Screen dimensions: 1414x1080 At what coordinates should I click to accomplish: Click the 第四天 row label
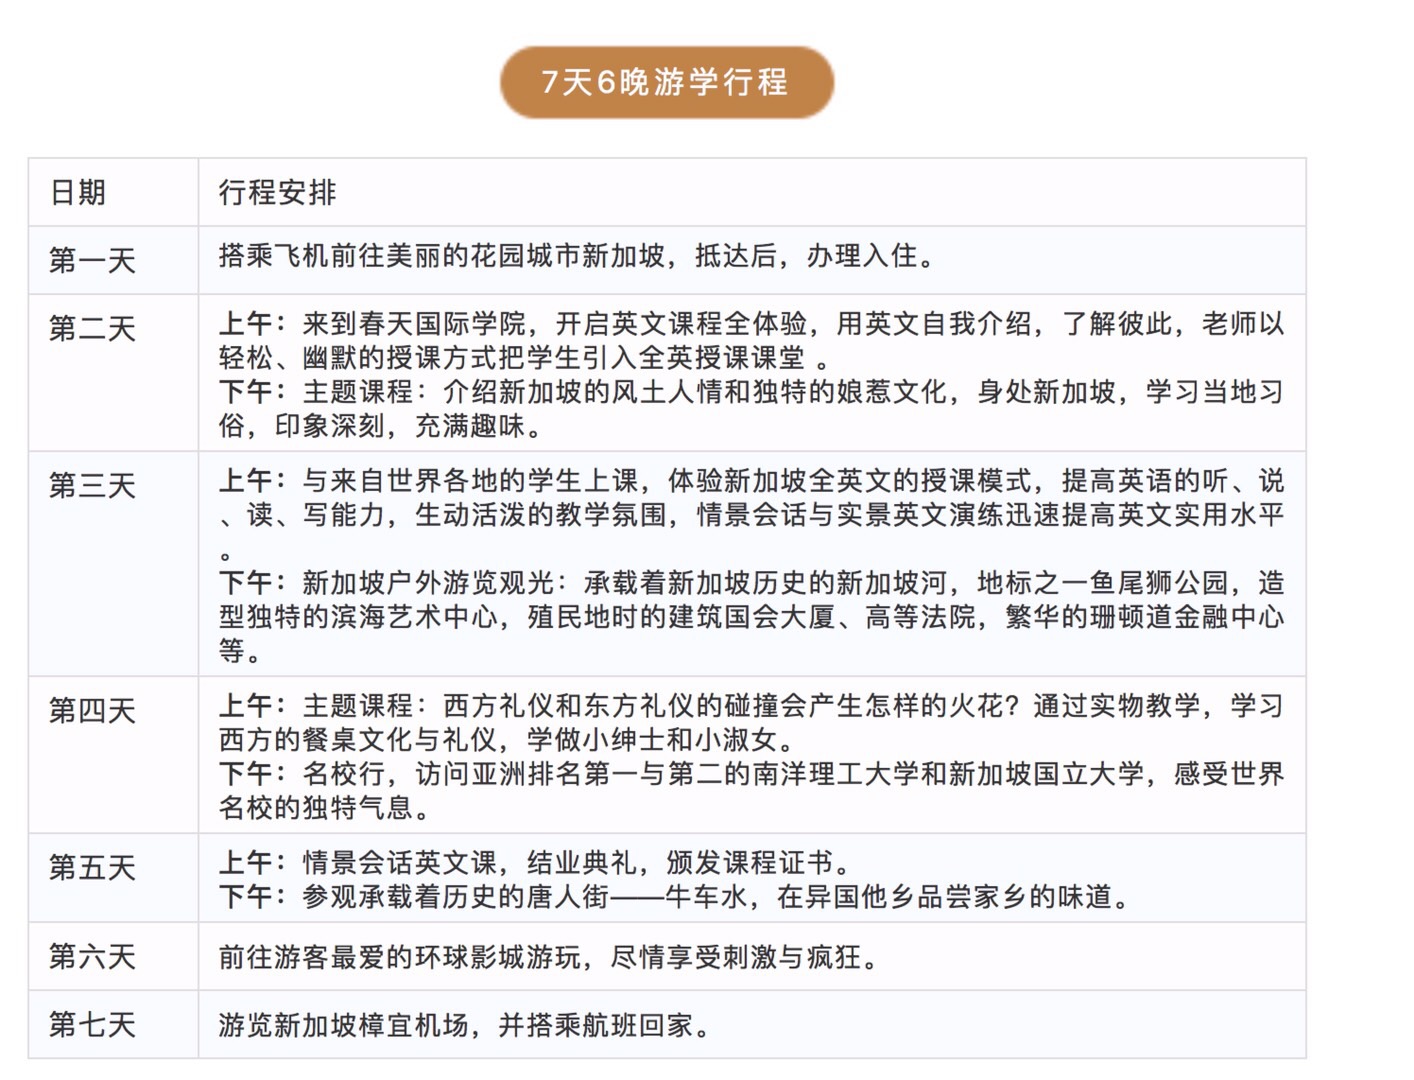click(92, 711)
